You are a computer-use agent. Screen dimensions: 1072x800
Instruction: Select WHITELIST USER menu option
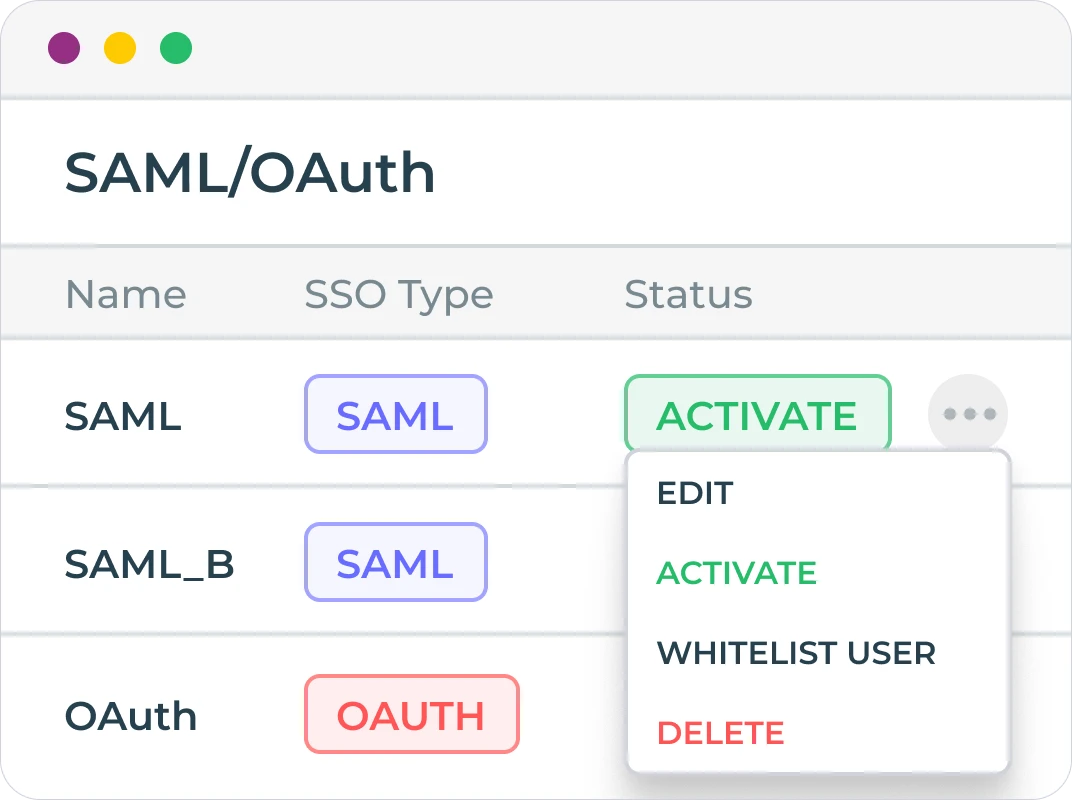coord(796,653)
